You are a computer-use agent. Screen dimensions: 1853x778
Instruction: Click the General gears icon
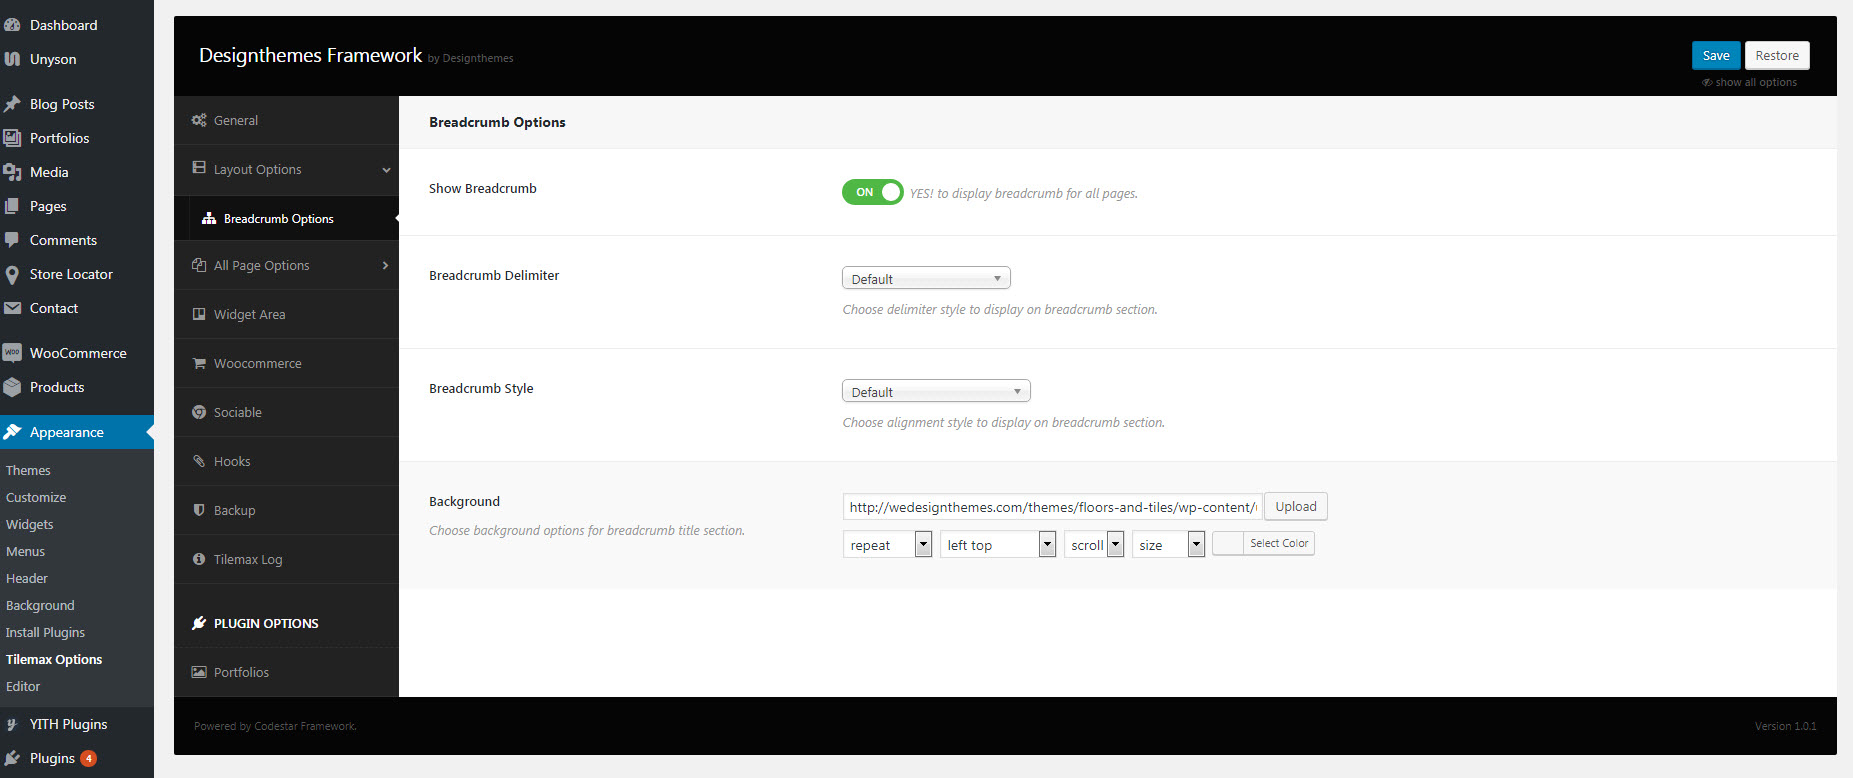coord(199,120)
